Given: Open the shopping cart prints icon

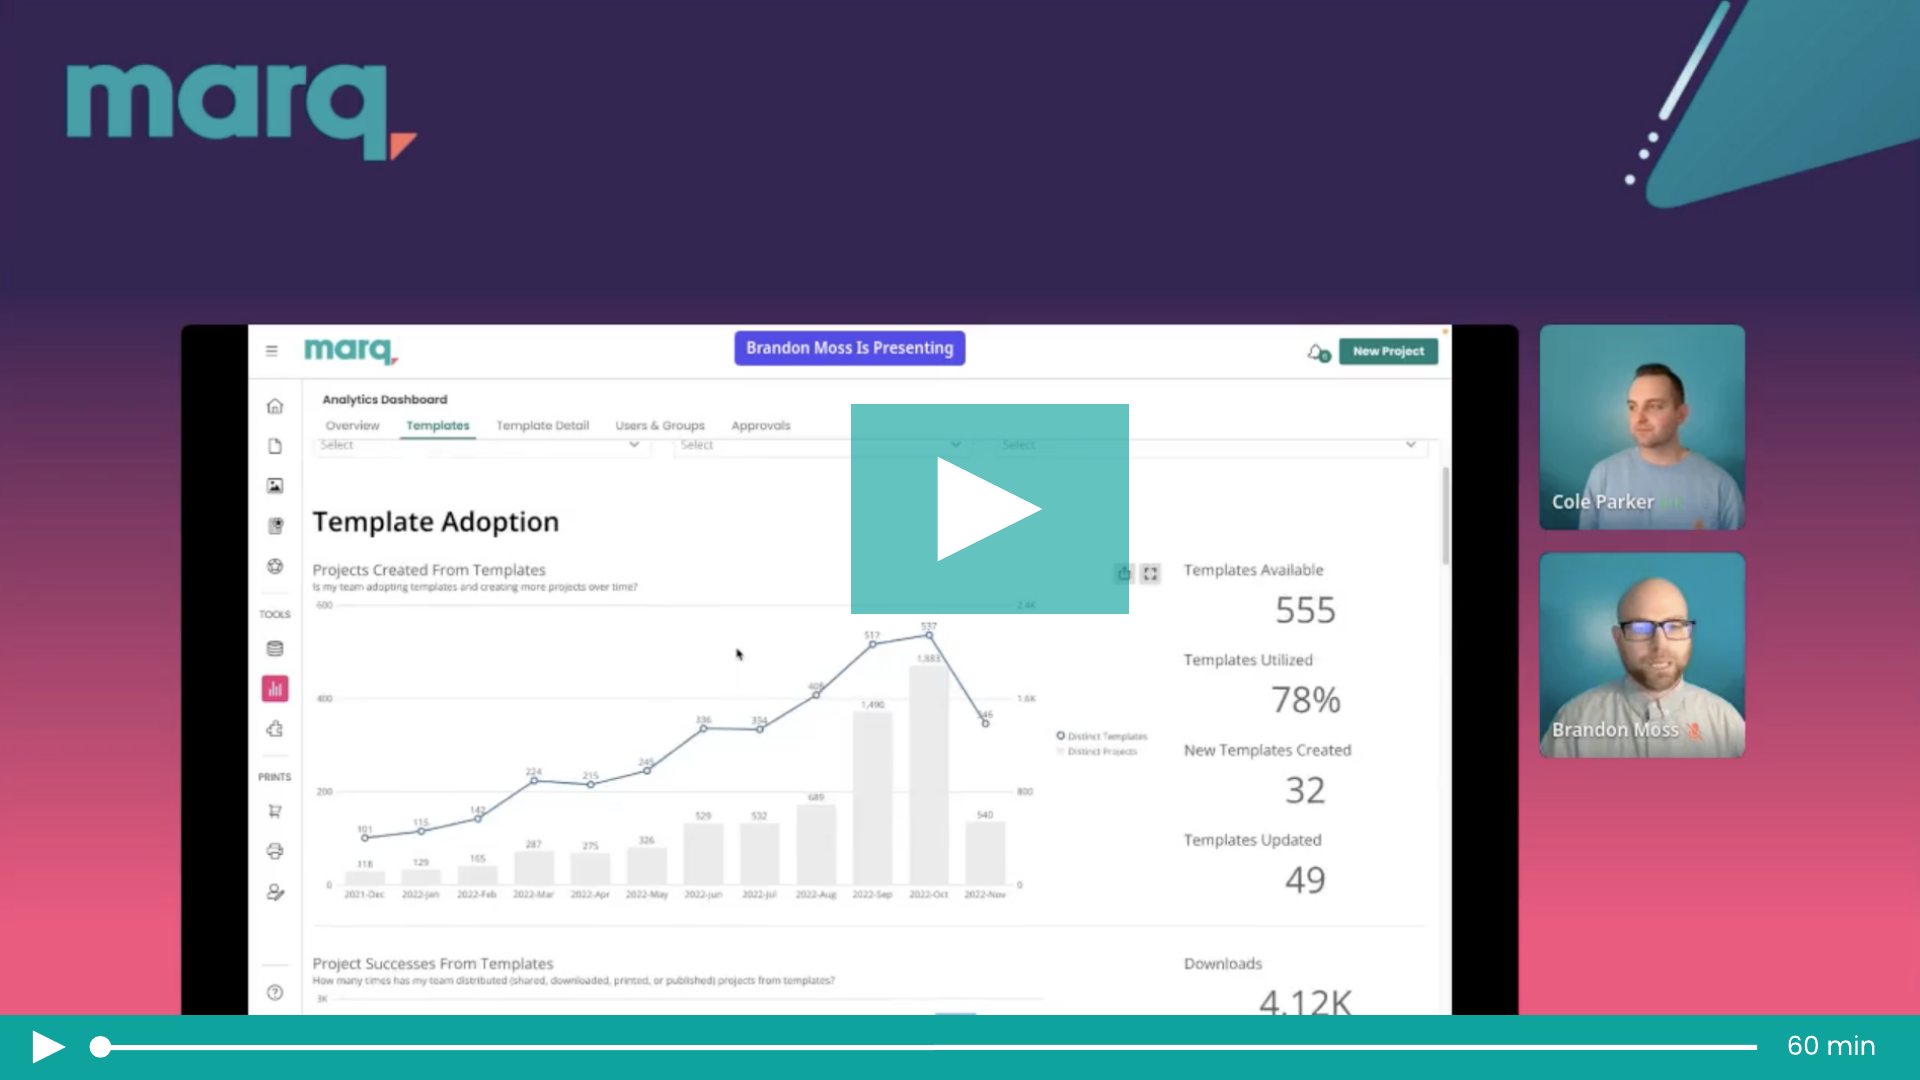Looking at the screenshot, I should [x=275, y=811].
